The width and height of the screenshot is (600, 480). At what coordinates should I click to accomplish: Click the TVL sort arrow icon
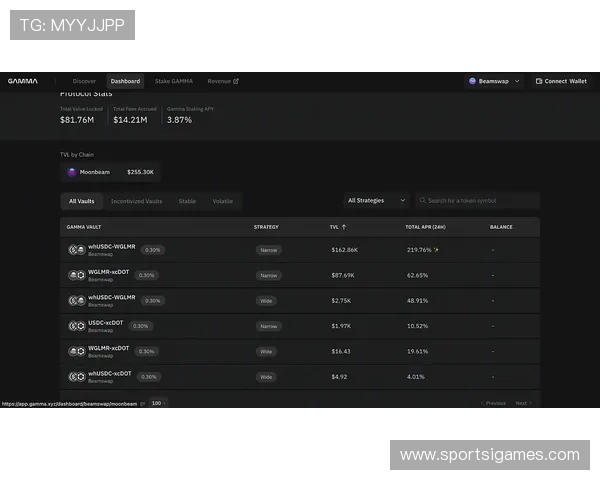(345, 227)
